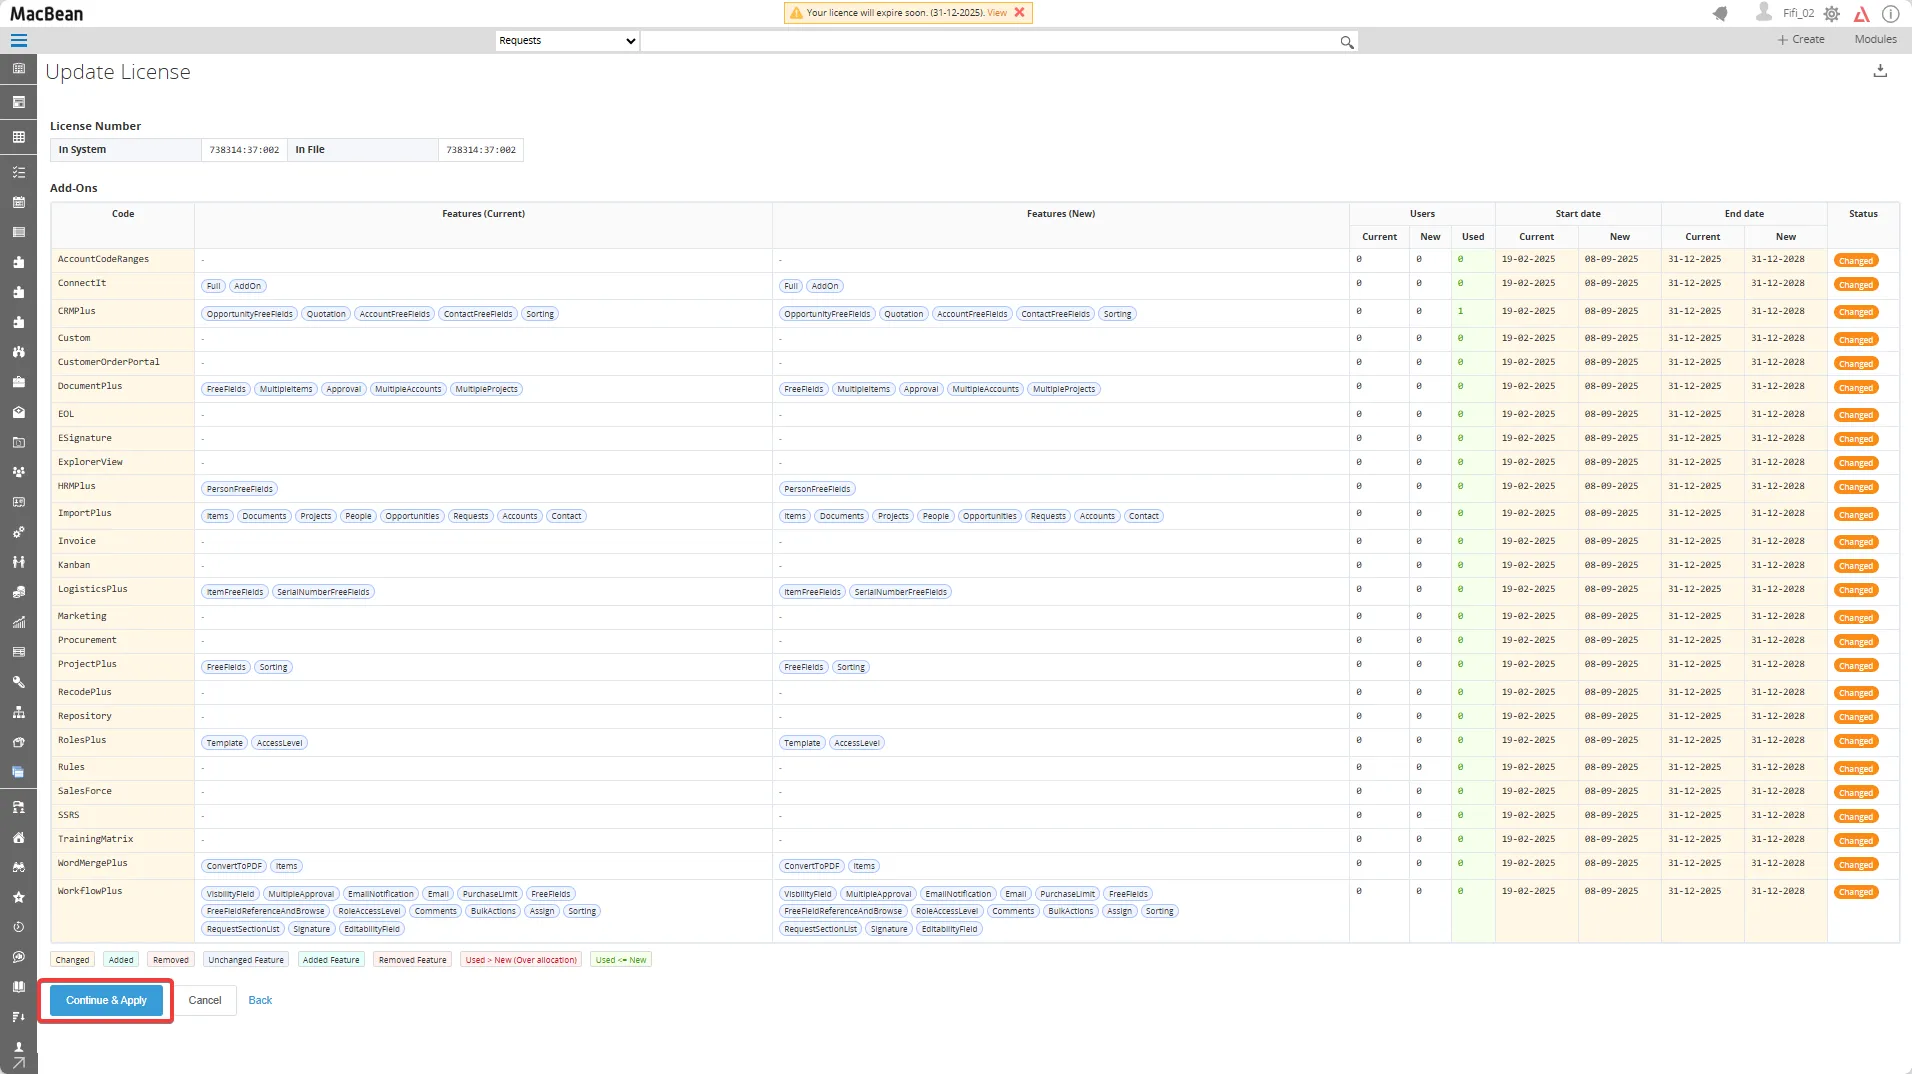Click the Back link
Viewport: 1912px width, 1074px height.
pyautogui.click(x=260, y=1000)
